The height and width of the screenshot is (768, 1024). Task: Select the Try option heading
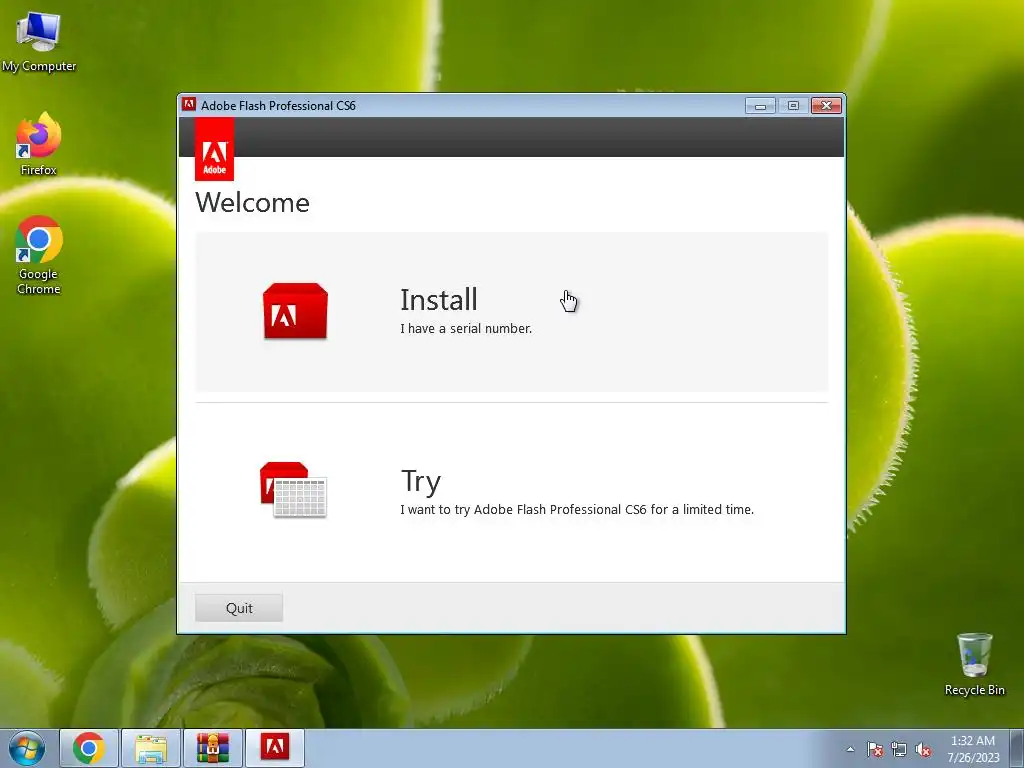tap(421, 482)
